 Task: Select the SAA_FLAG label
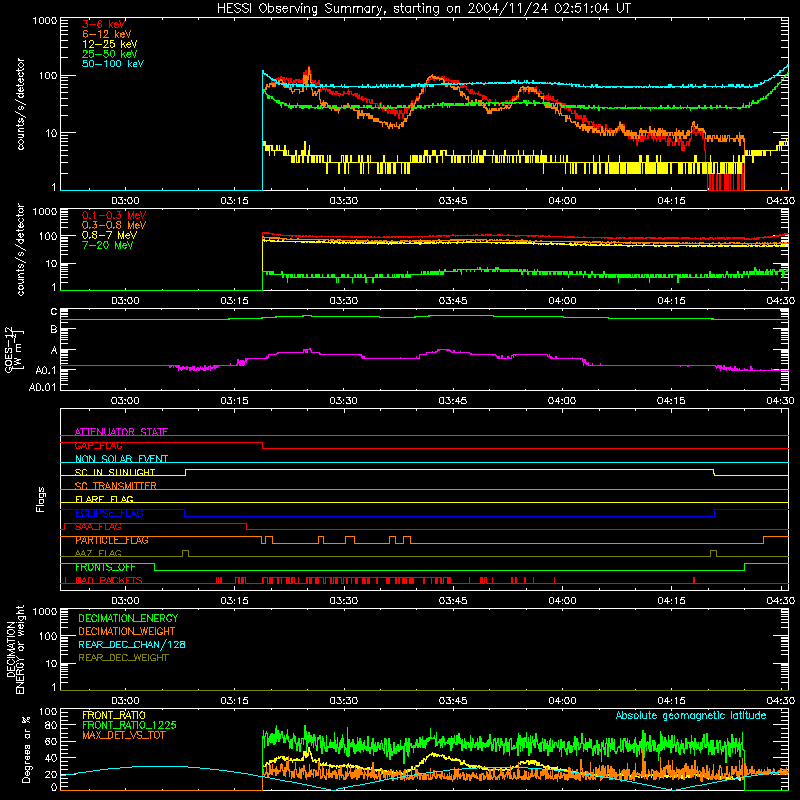pyautogui.click(x=98, y=527)
